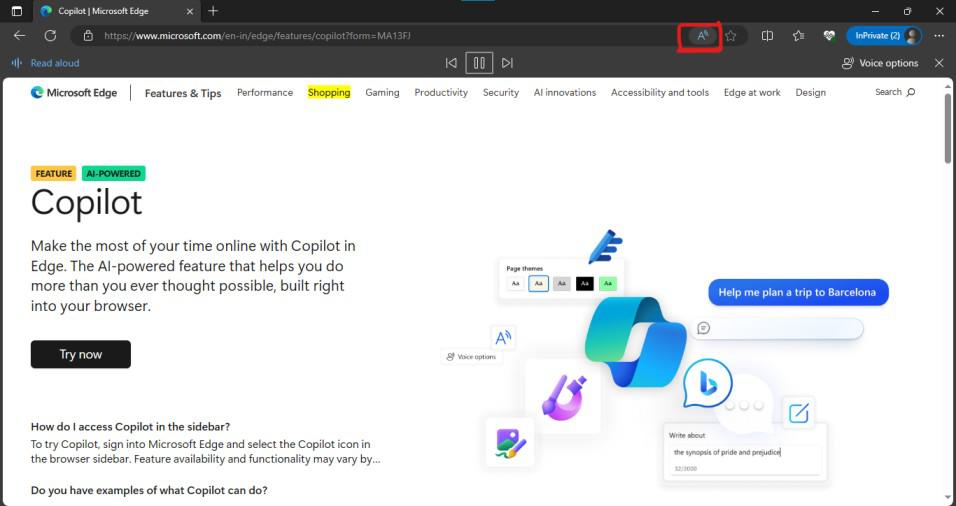This screenshot has height=506, width=956.
Task: Click the Read aloud A icon in illustration
Action: click(x=503, y=337)
